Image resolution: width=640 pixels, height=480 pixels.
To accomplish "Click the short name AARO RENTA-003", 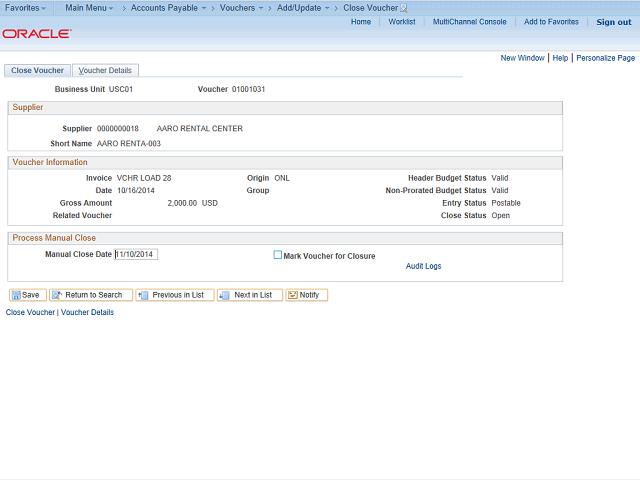I will pos(129,144).
